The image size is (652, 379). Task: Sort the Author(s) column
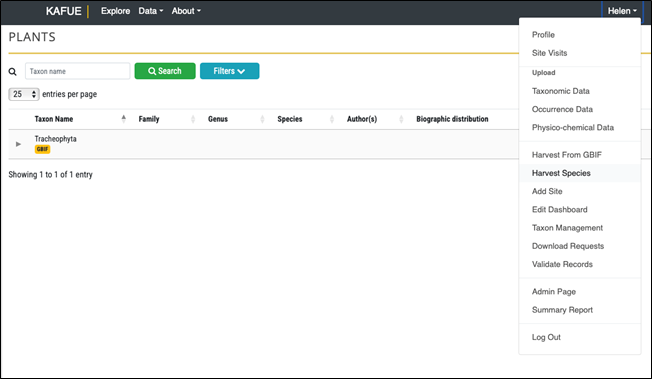tap(401, 119)
